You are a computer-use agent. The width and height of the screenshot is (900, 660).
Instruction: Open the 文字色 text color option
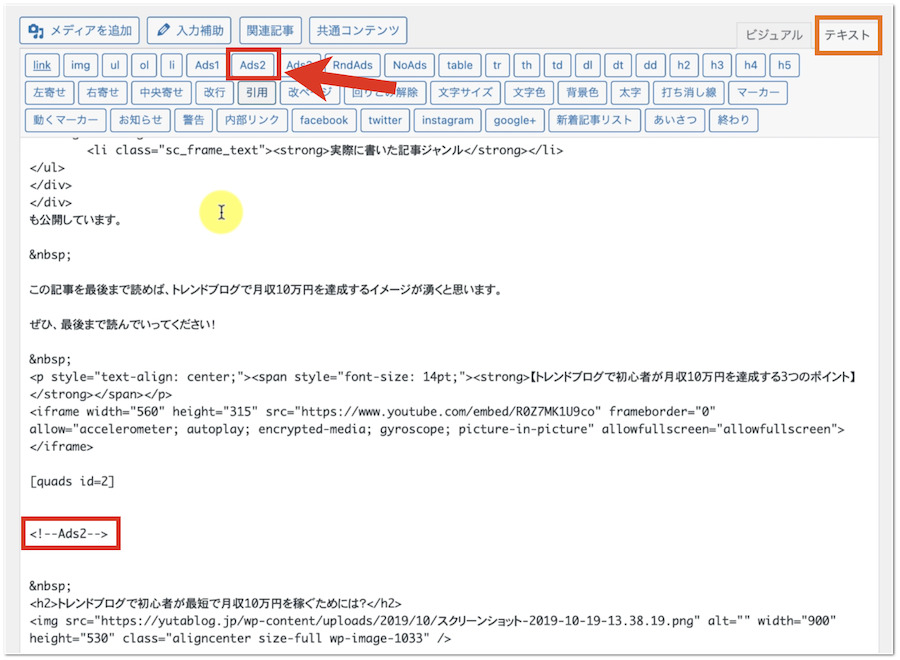pos(530,93)
